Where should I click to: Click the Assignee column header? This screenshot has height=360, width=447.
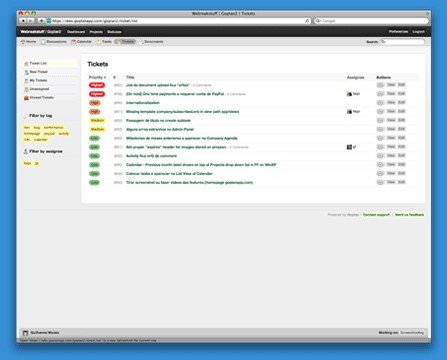355,77
